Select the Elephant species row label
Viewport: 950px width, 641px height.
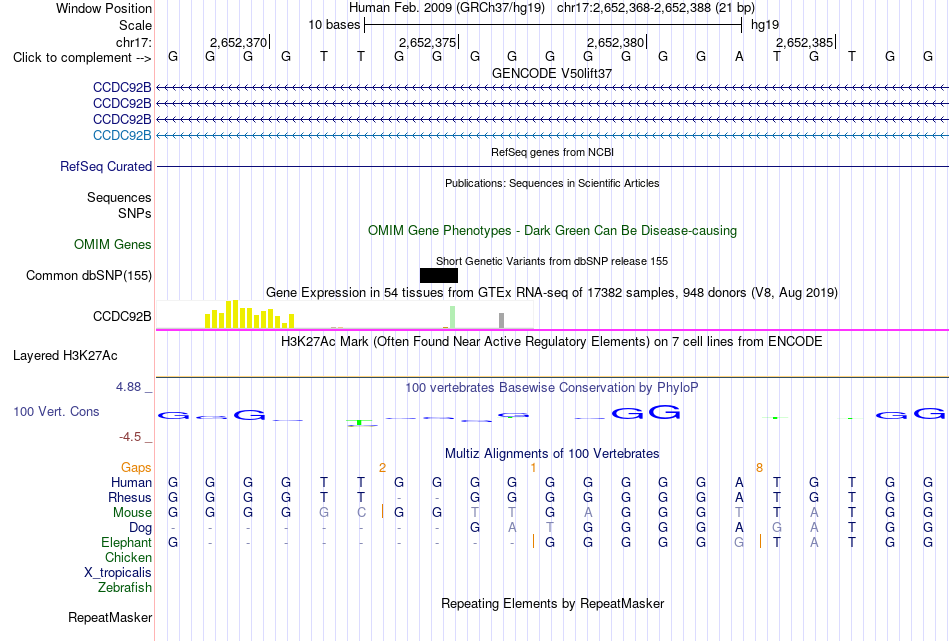coord(126,543)
